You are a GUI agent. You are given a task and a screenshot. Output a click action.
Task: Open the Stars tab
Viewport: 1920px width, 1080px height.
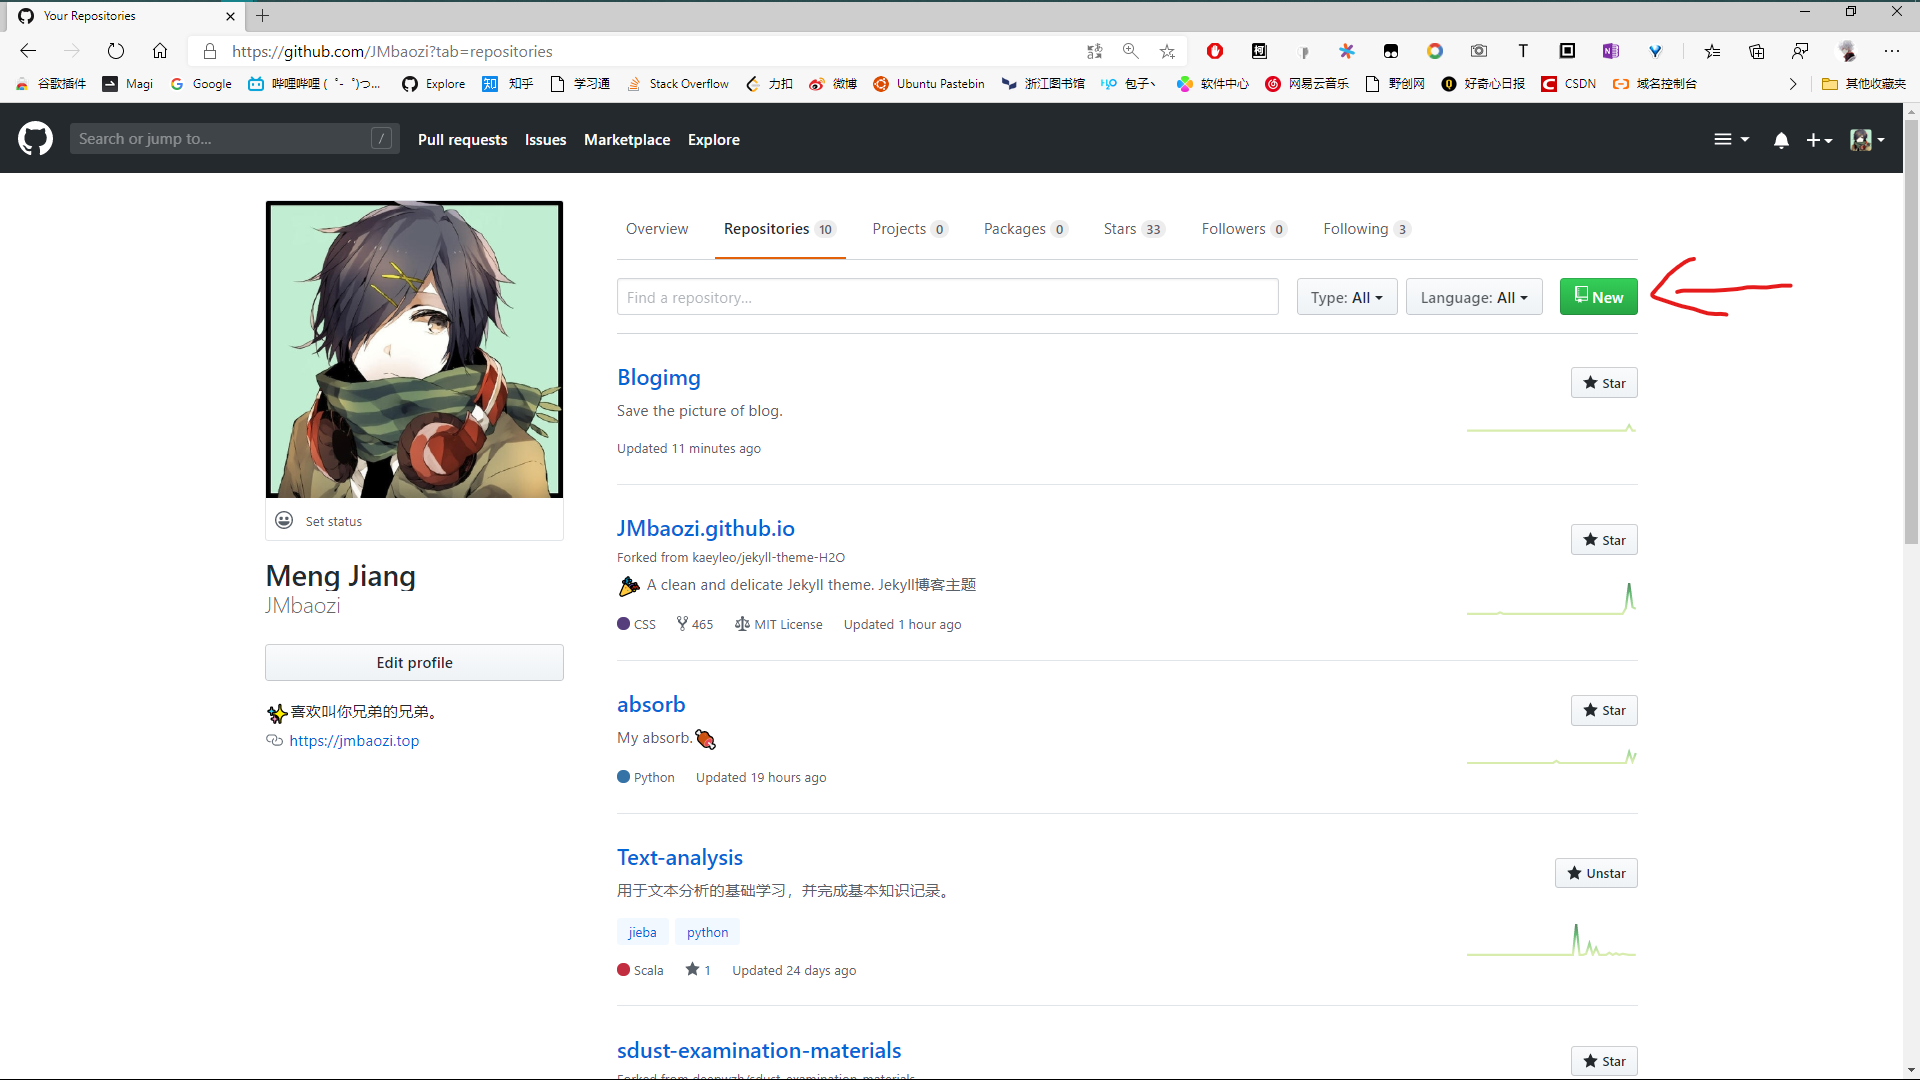[1132, 229]
